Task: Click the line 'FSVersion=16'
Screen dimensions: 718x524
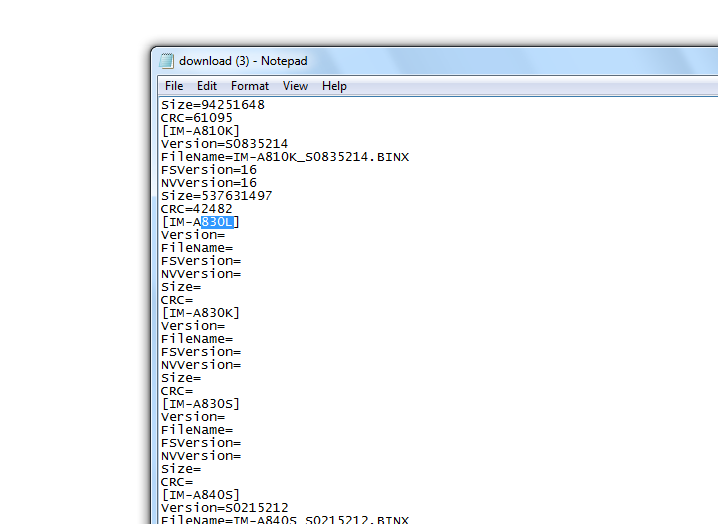Action: [209, 170]
